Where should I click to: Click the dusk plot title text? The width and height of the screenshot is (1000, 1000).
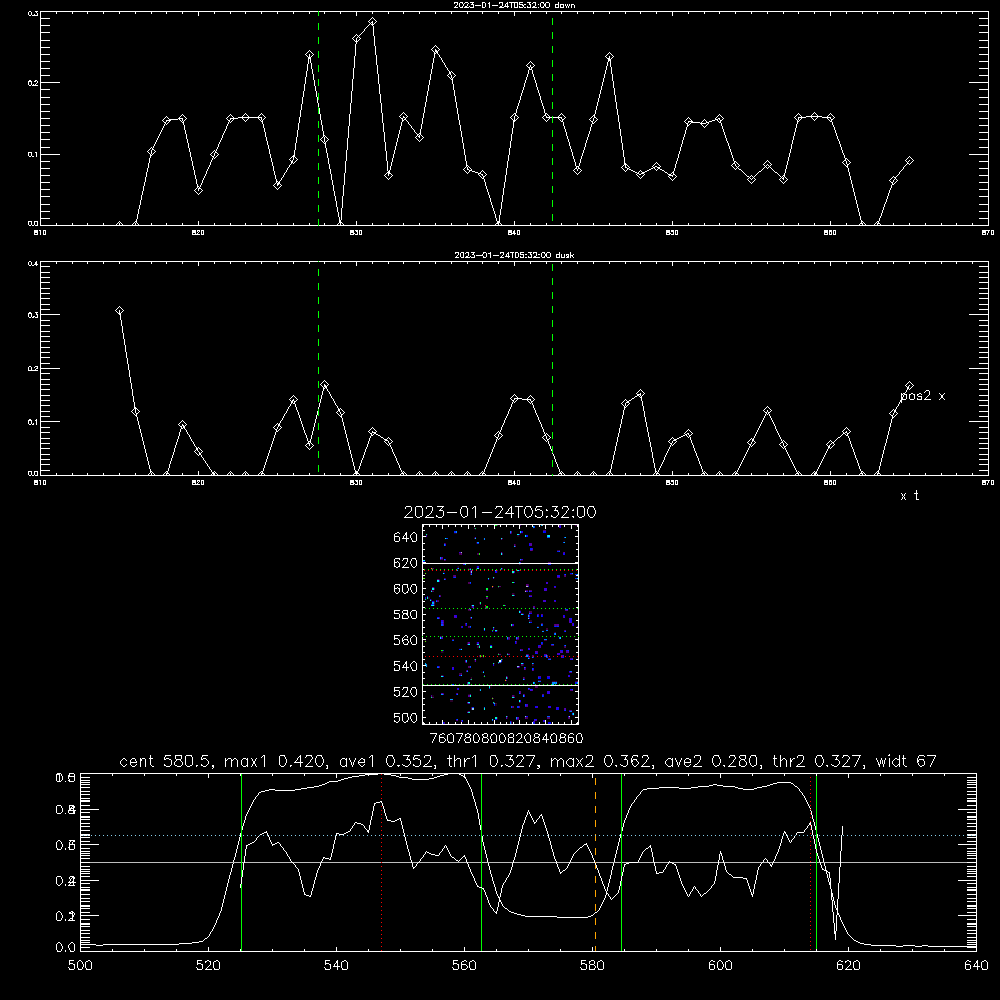click(x=514, y=255)
